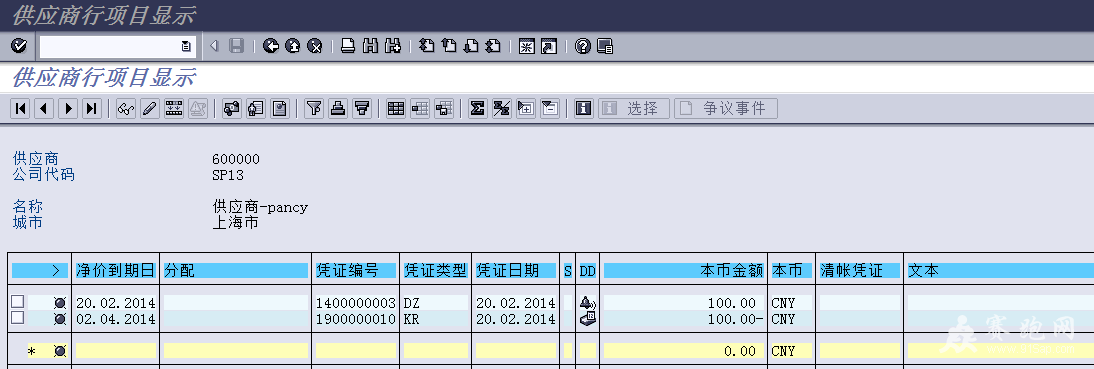
Task: Select layout icon
Action: [419, 108]
